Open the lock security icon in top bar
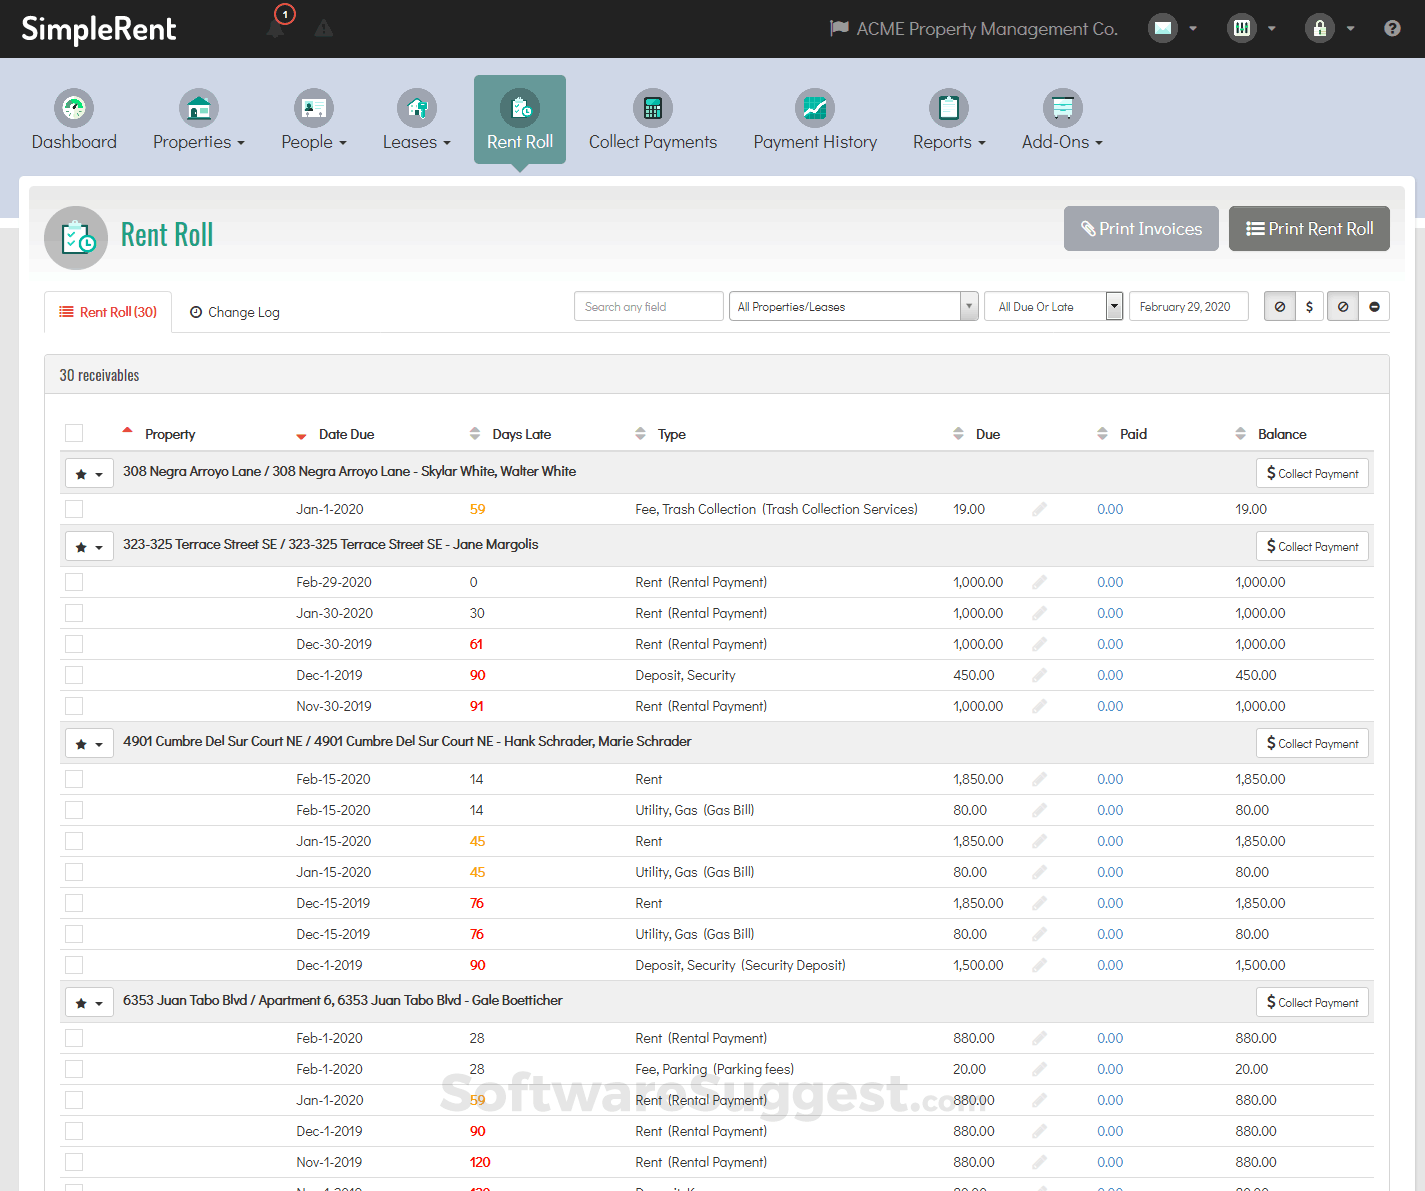 1319,28
